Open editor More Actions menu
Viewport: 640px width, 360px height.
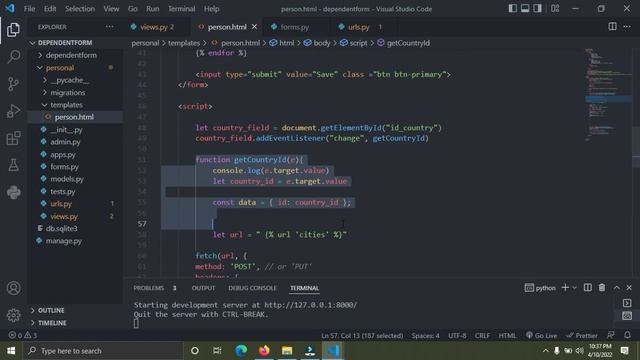point(627,27)
